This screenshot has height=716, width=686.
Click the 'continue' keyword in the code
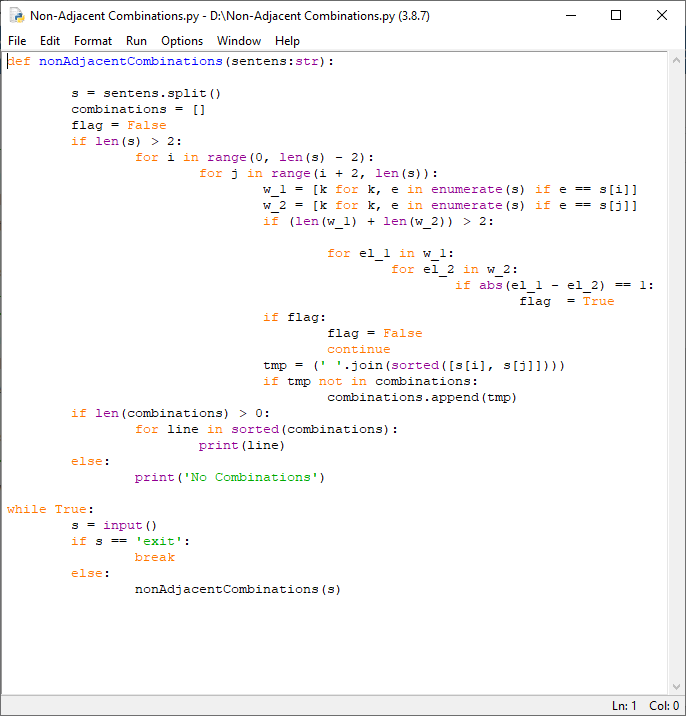(359, 349)
